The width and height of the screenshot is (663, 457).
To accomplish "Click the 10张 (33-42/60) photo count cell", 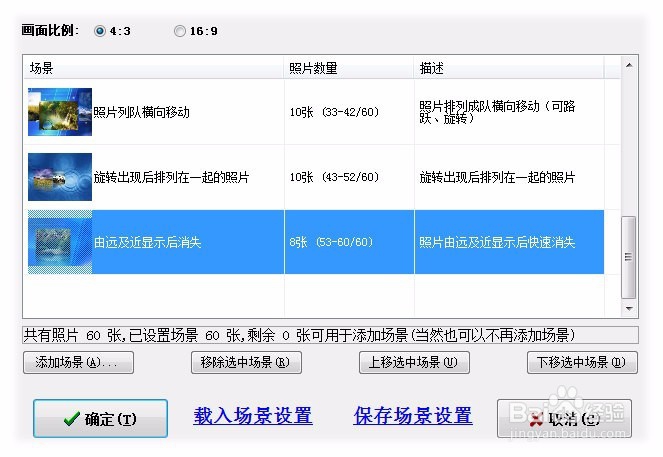I will (x=349, y=112).
